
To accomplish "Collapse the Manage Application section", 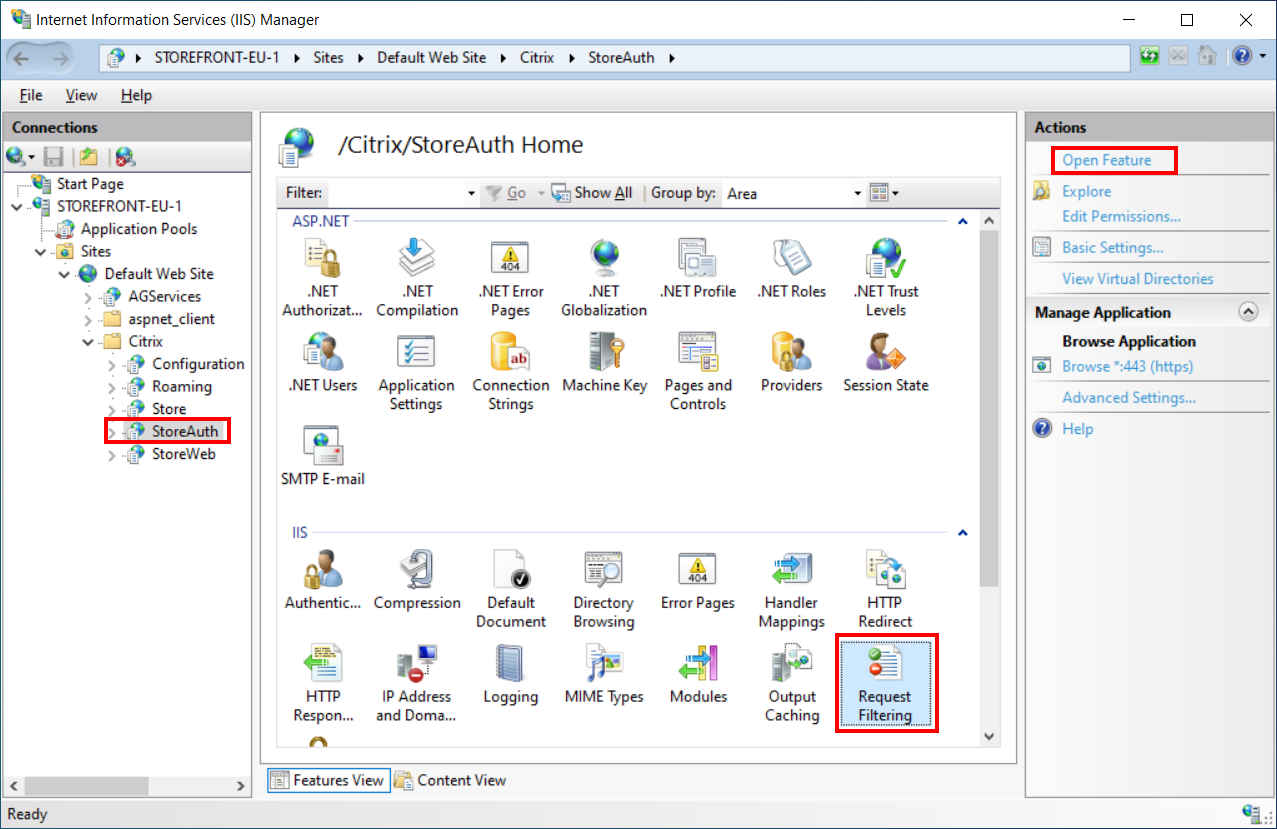I will click(x=1248, y=312).
